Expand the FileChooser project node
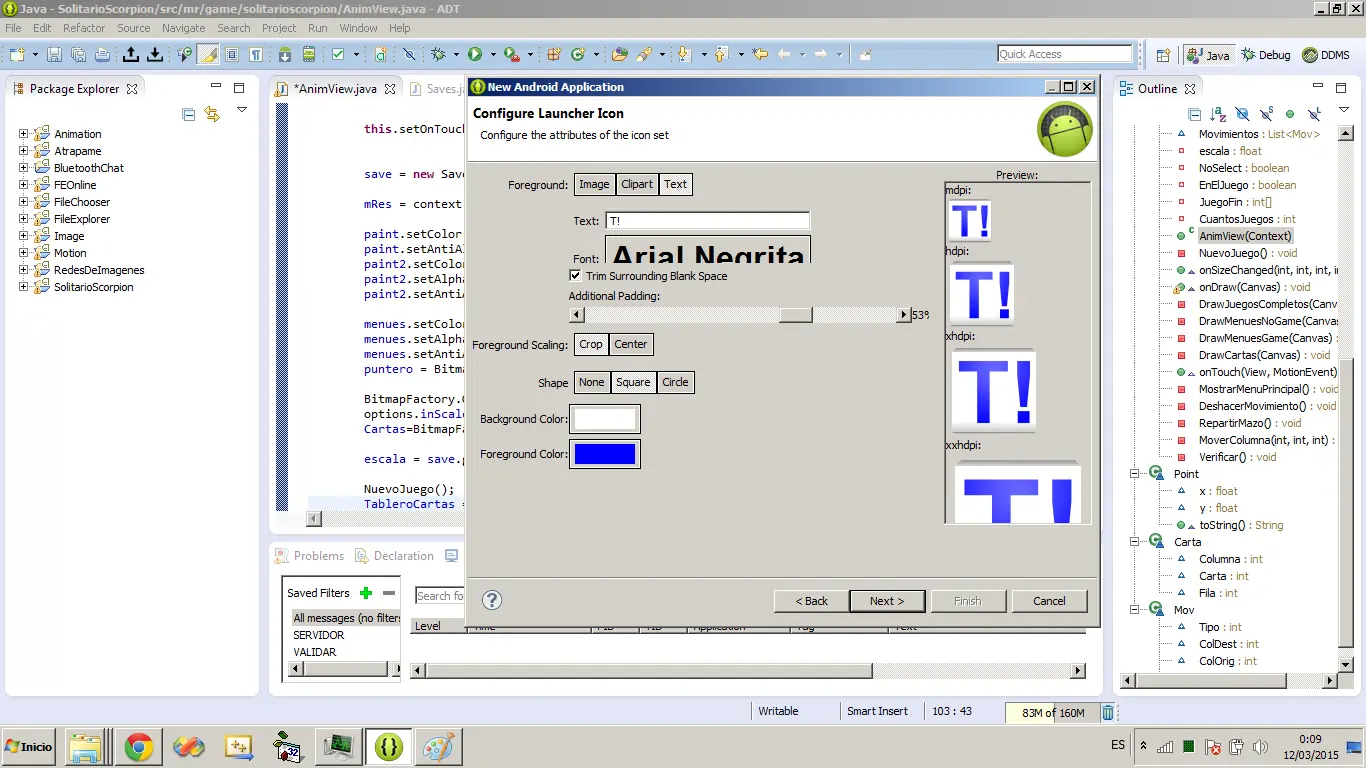 click(x=23, y=202)
